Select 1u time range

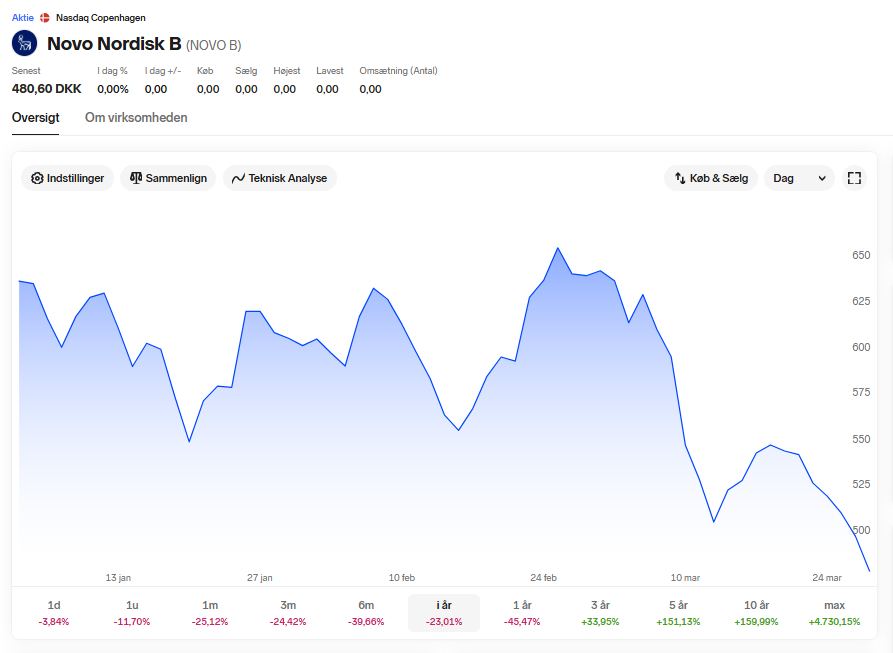pos(132,613)
